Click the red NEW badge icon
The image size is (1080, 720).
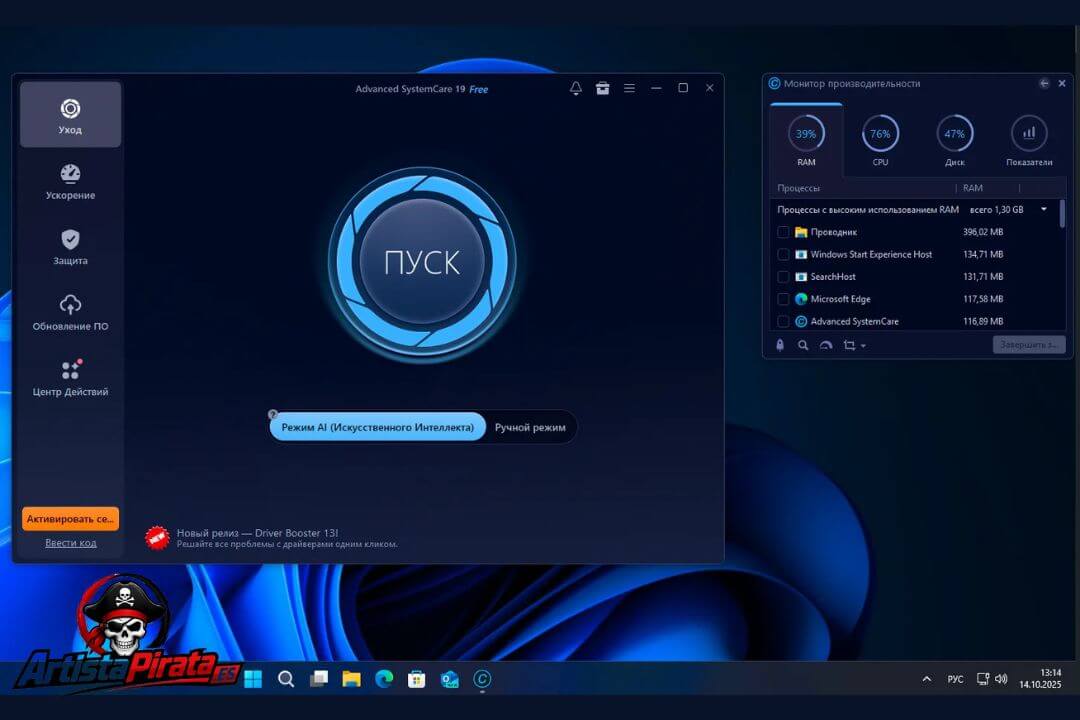coord(157,538)
